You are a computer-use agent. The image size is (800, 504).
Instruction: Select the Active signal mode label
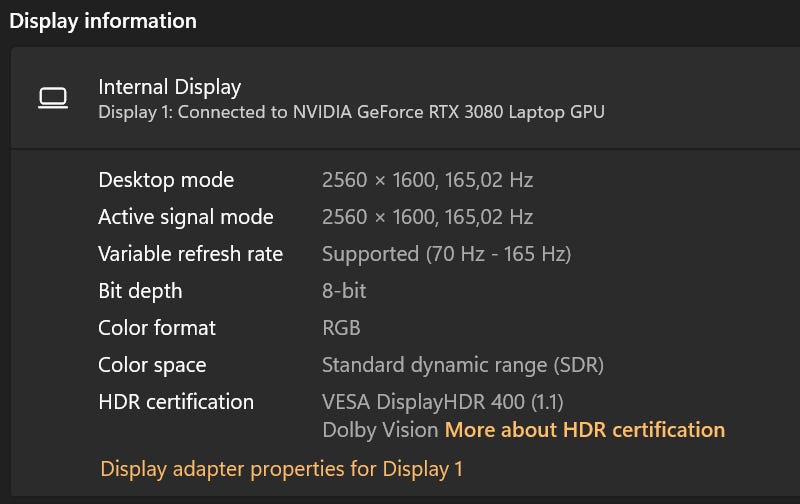coord(186,217)
